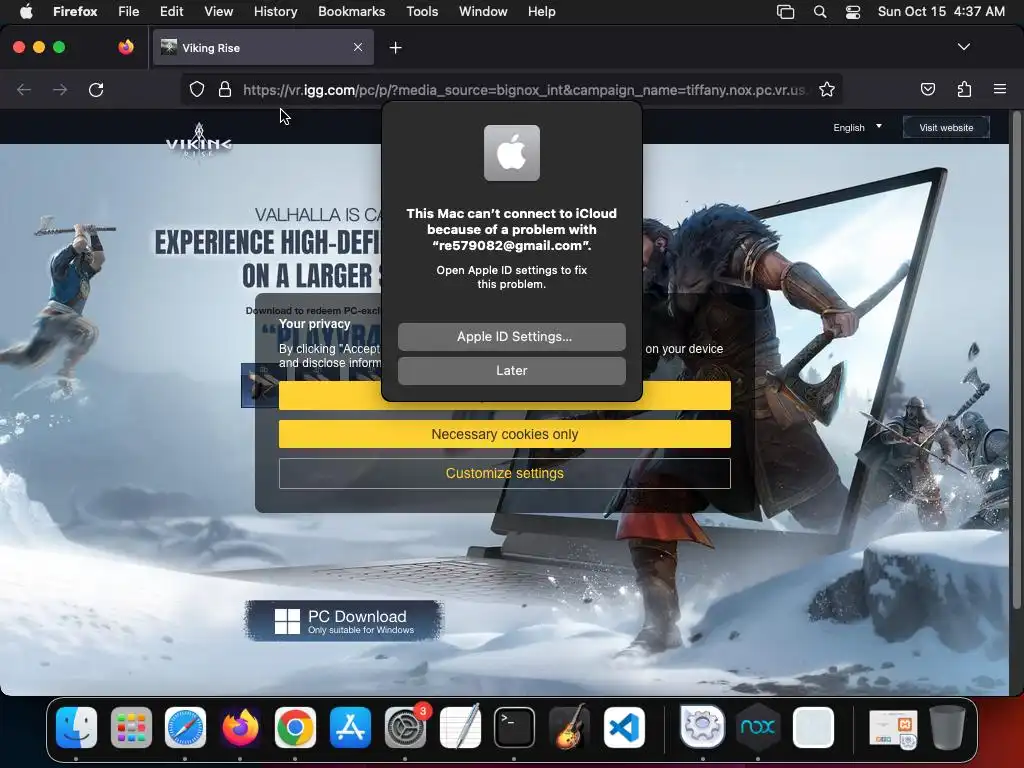Open a new tab with plus button

395,48
